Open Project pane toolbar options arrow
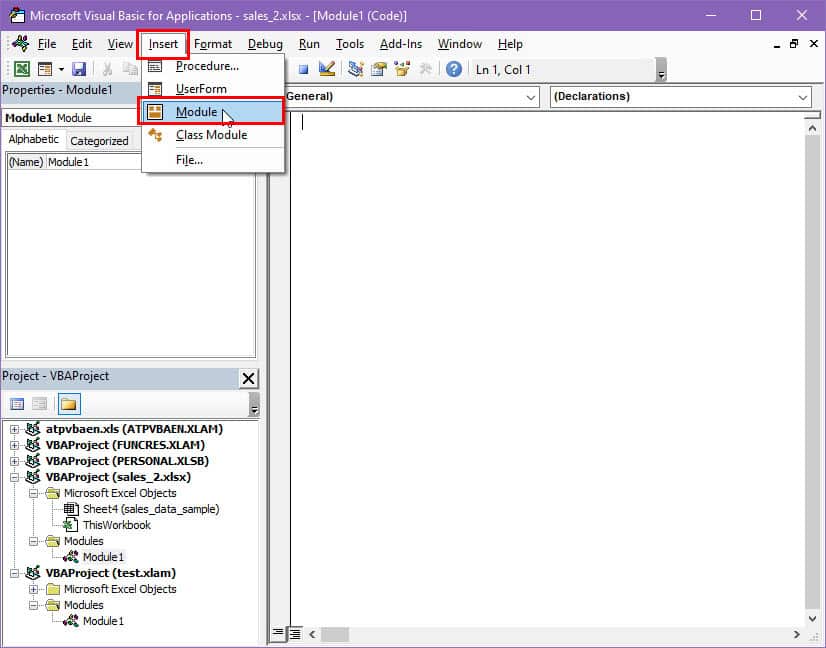 point(254,404)
